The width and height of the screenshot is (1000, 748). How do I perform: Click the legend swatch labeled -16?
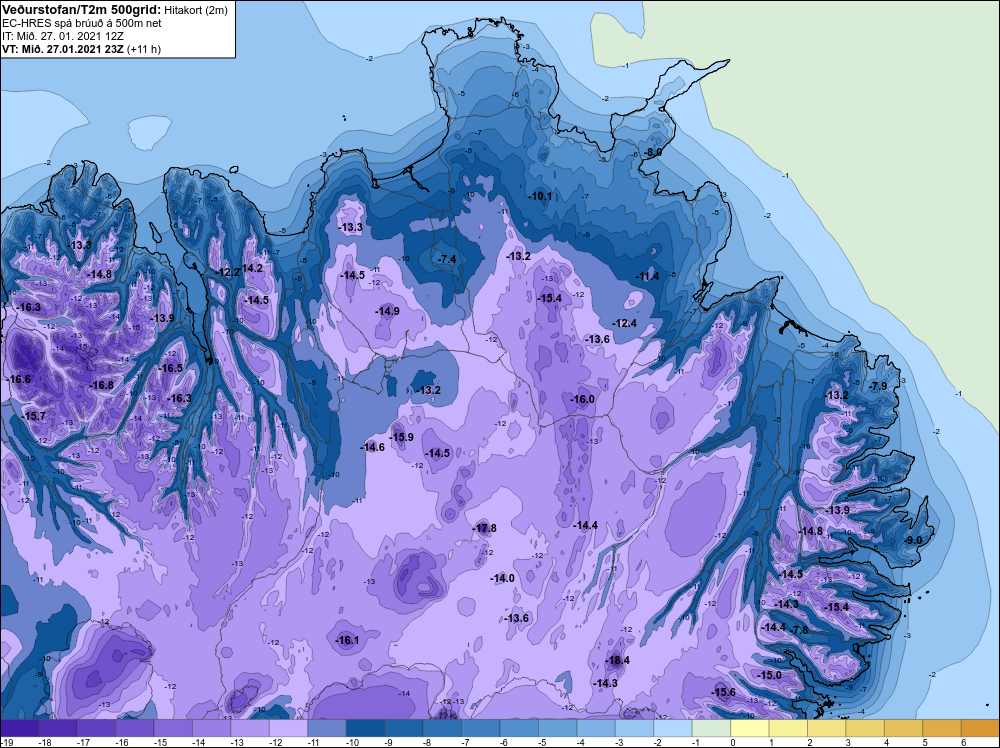(x=135, y=728)
